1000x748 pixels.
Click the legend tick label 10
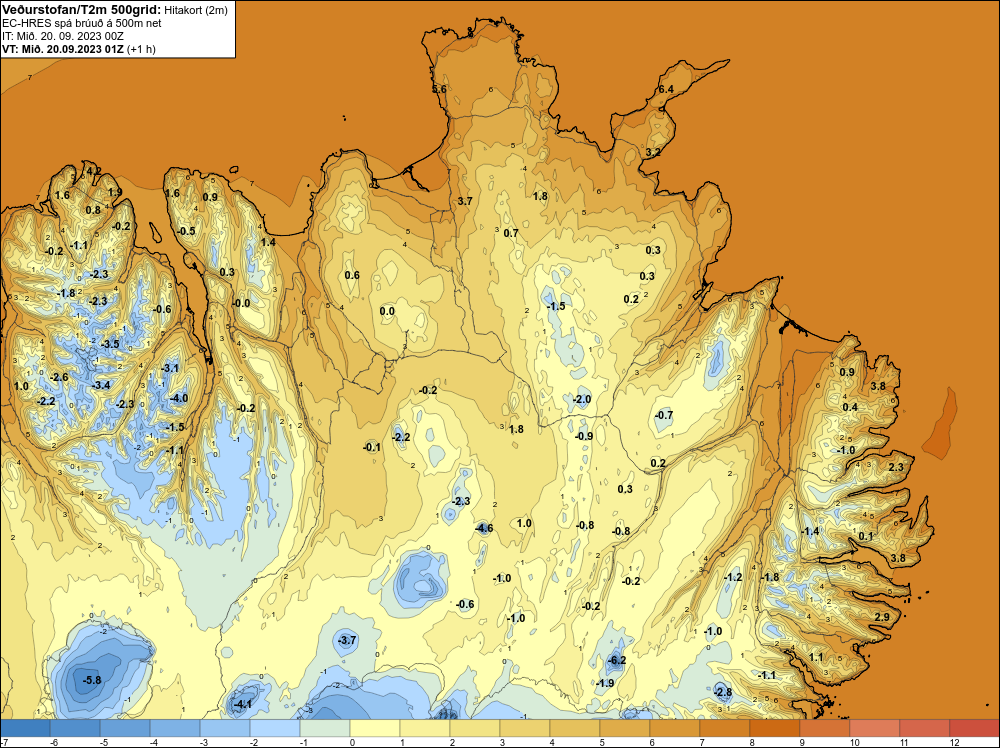click(x=855, y=742)
